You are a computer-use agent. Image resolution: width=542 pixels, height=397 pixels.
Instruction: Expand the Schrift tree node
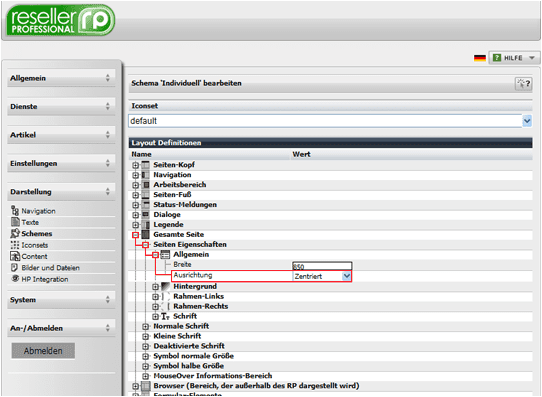pyautogui.click(x=156, y=317)
